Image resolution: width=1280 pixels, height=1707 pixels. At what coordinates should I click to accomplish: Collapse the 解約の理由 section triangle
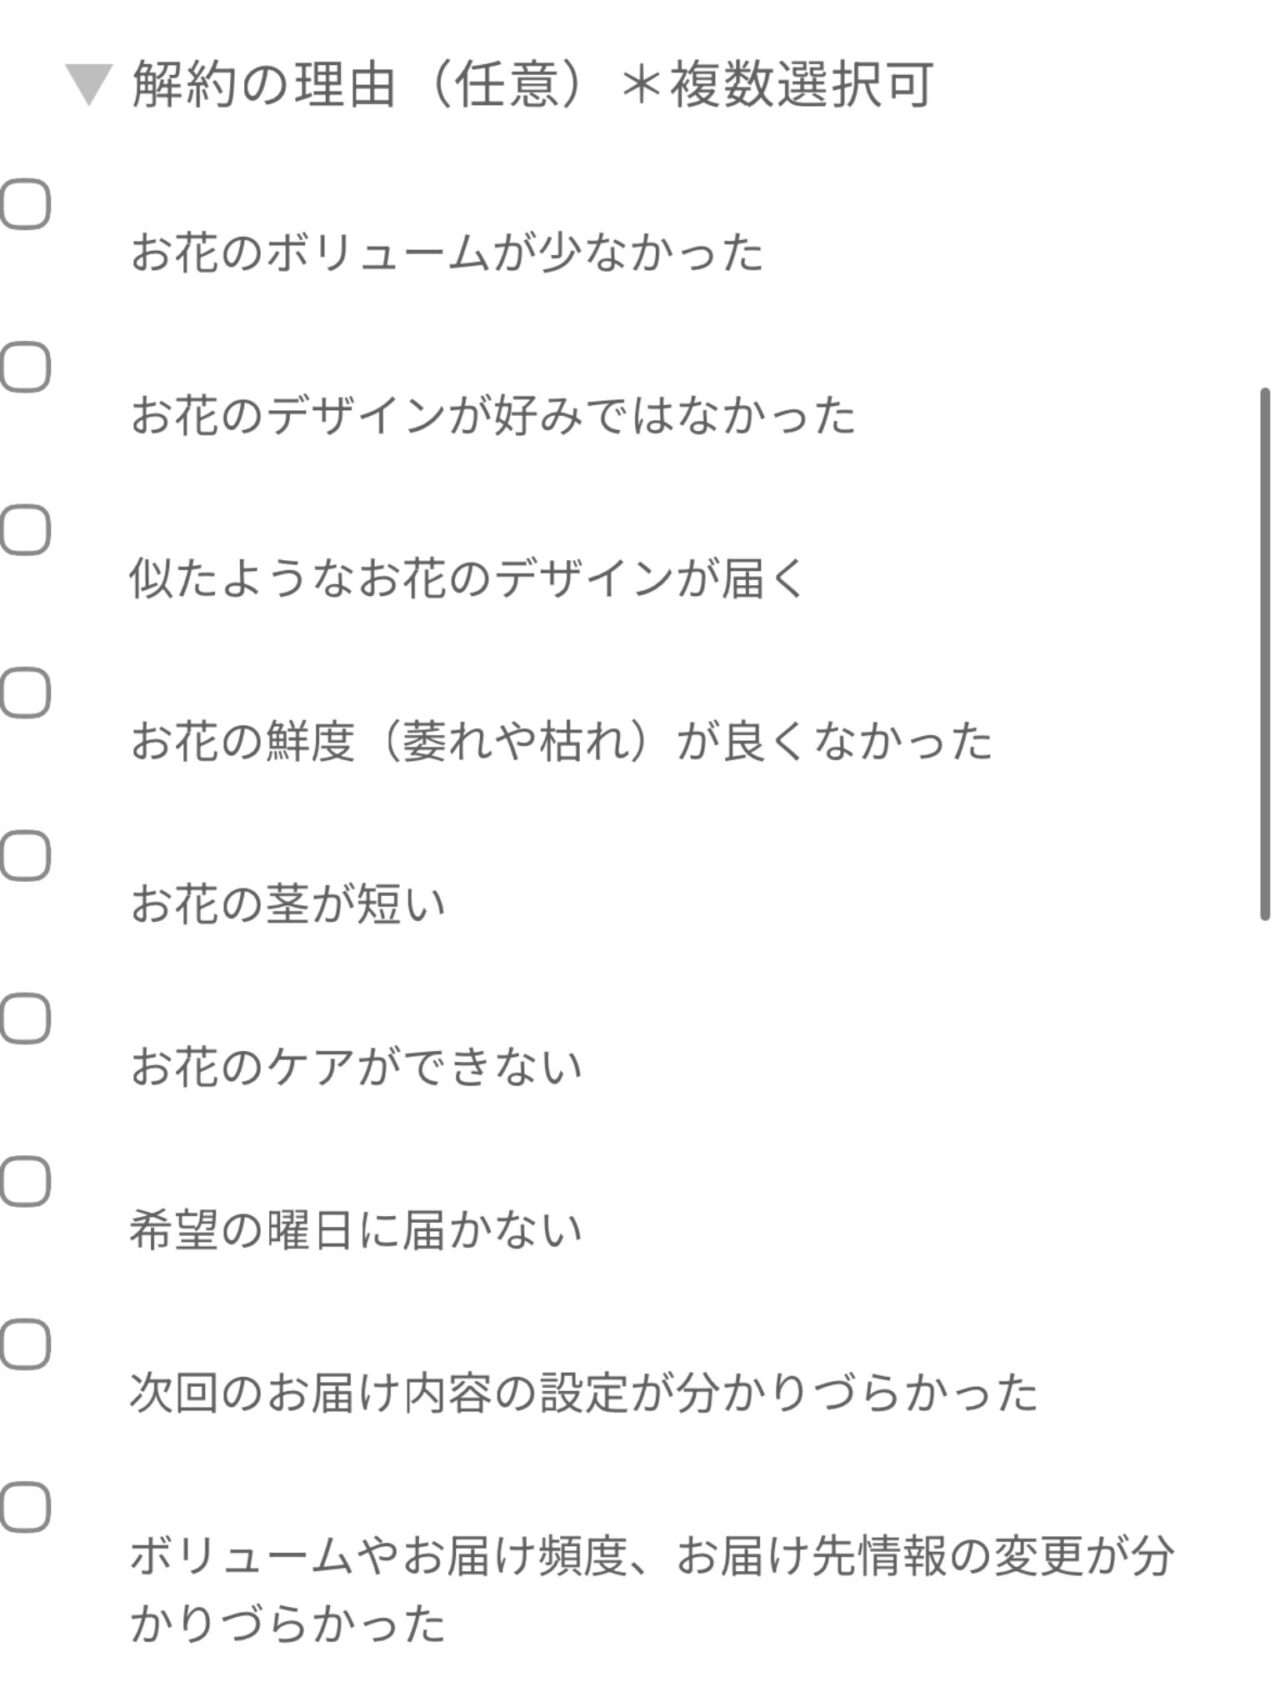click(x=88, y=85)
